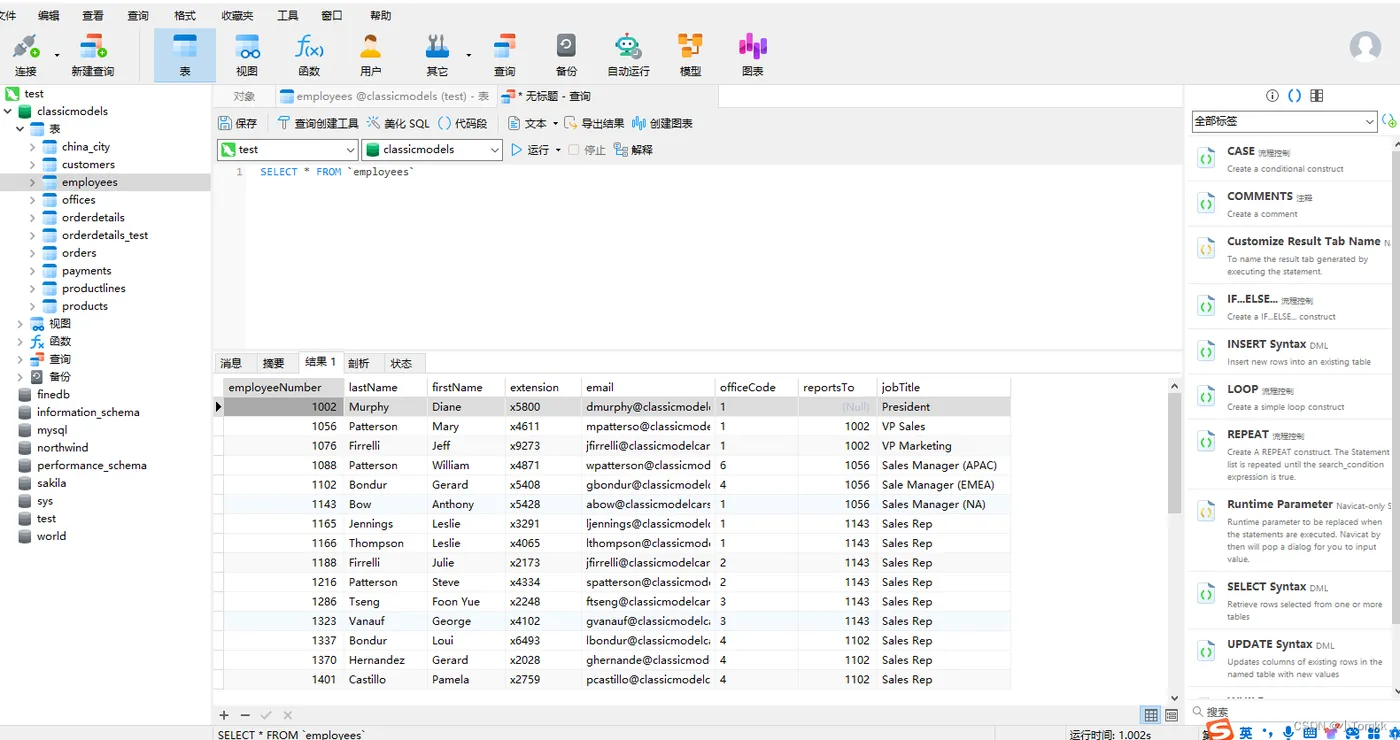This screenshot has height=740, width=1400.
Task: Open the 收藏夹 favorites menu
Action: click(x=237, y=15)
